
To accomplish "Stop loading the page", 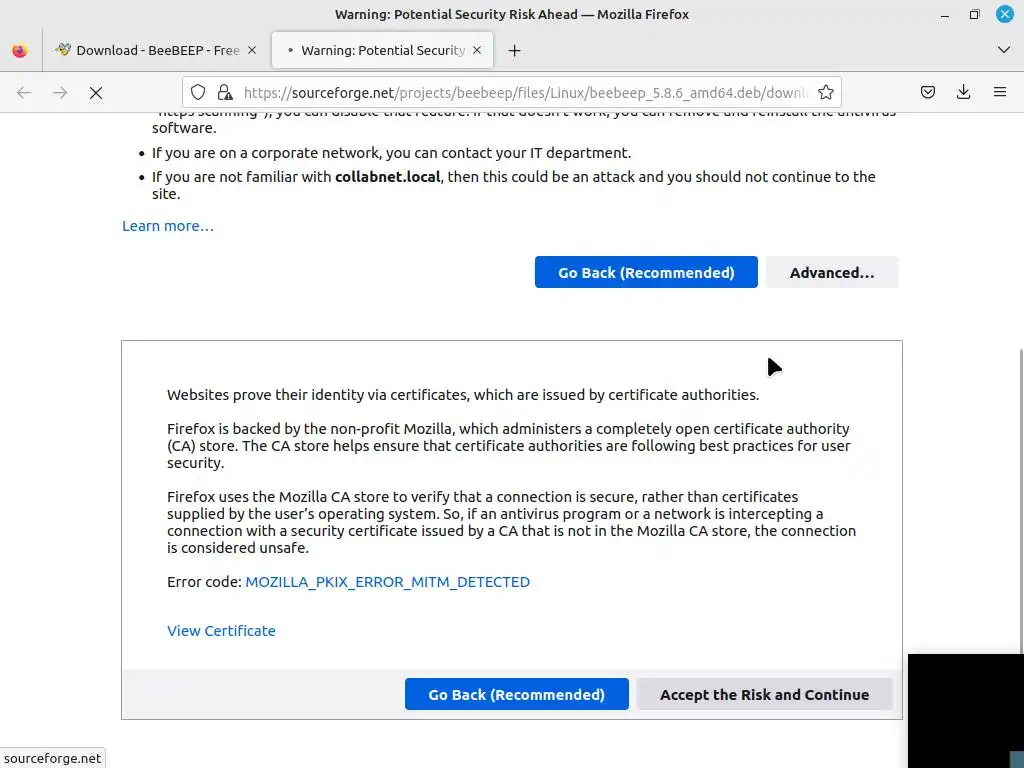I will pyautogui.click(x=96, y=93).
